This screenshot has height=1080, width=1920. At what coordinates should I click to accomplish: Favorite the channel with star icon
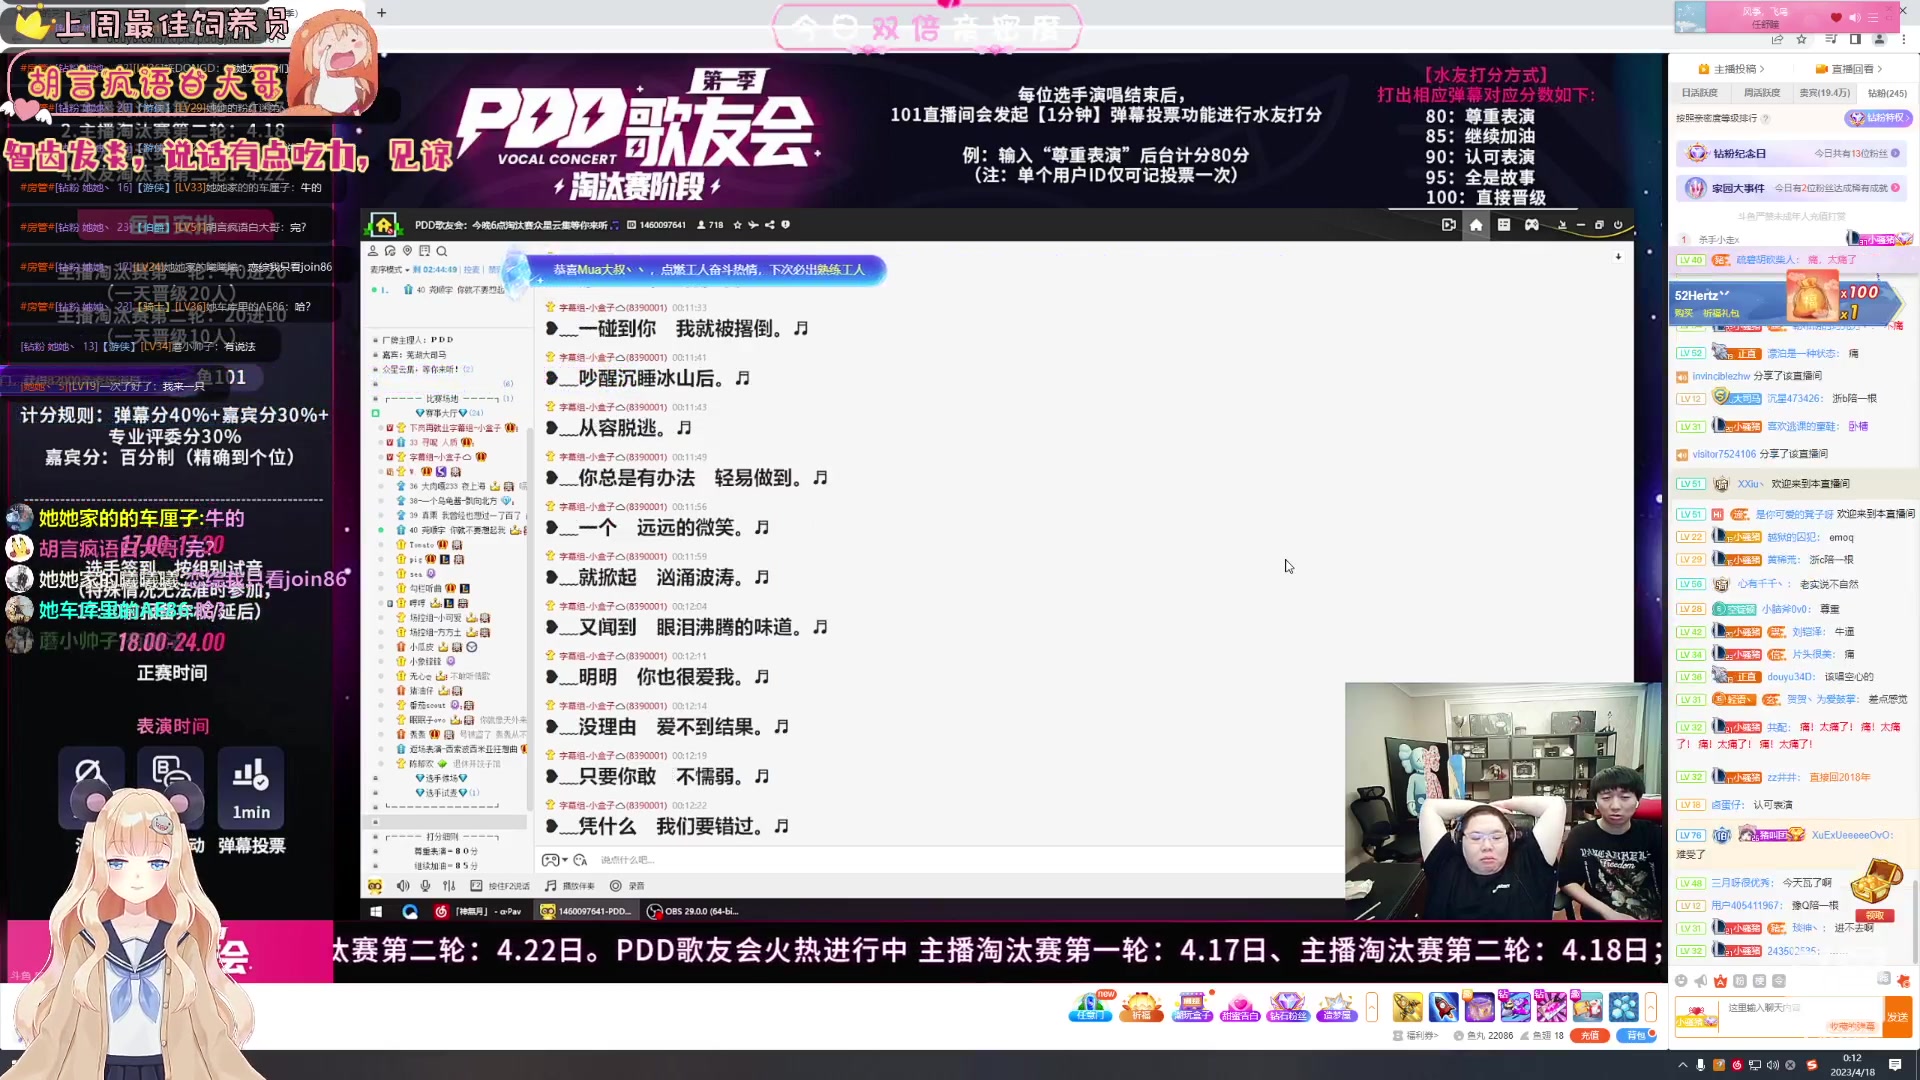[x=738, y=225]
